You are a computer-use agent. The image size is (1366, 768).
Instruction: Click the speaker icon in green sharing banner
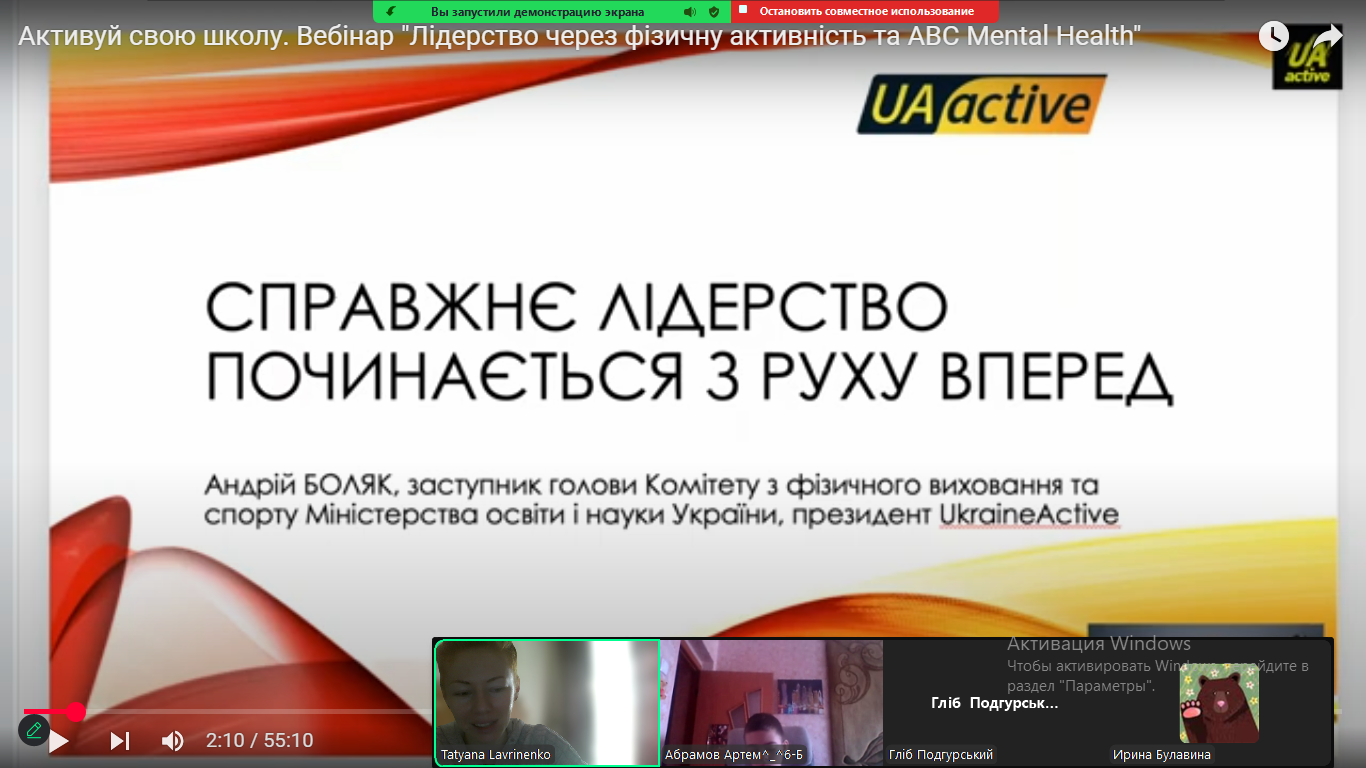tap(690, 12)
